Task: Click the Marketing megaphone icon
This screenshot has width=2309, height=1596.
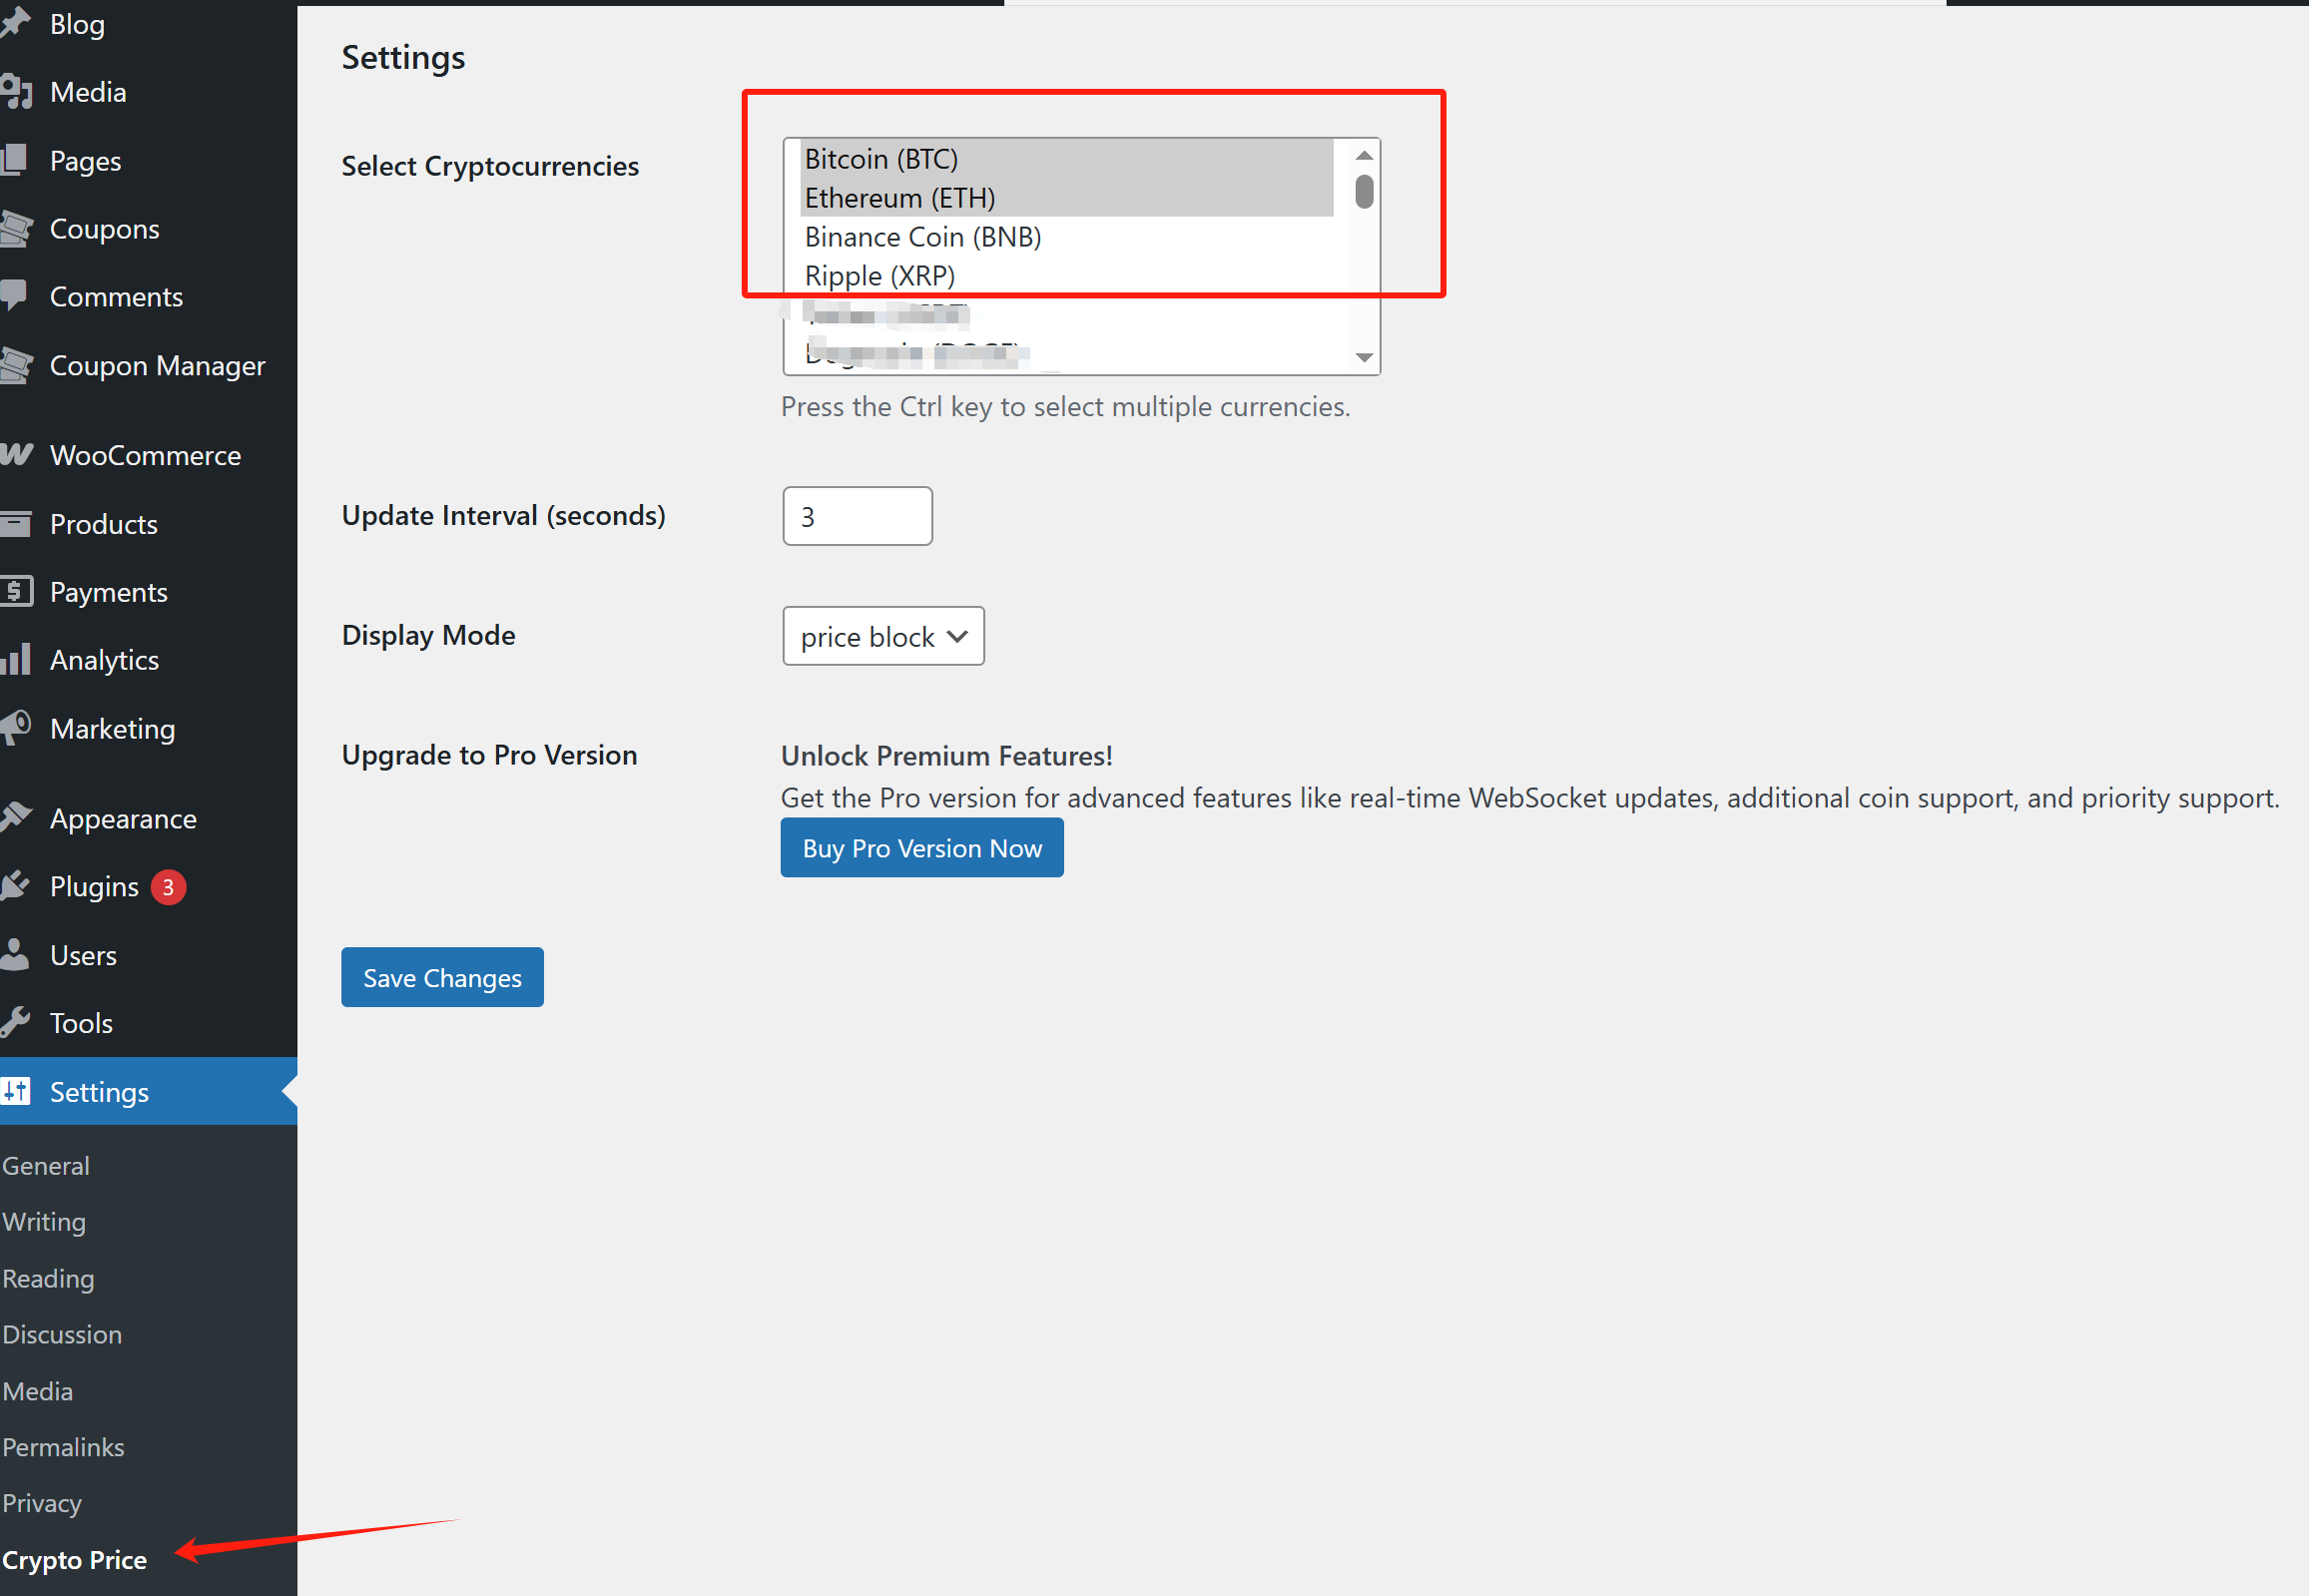Action: pyautogui.click(x=16, y=728)
